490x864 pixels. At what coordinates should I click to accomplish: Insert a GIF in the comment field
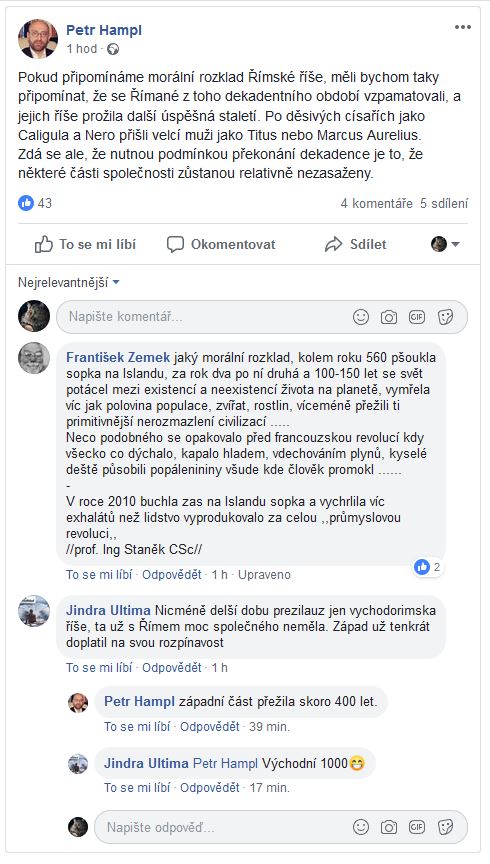point(417,317)
